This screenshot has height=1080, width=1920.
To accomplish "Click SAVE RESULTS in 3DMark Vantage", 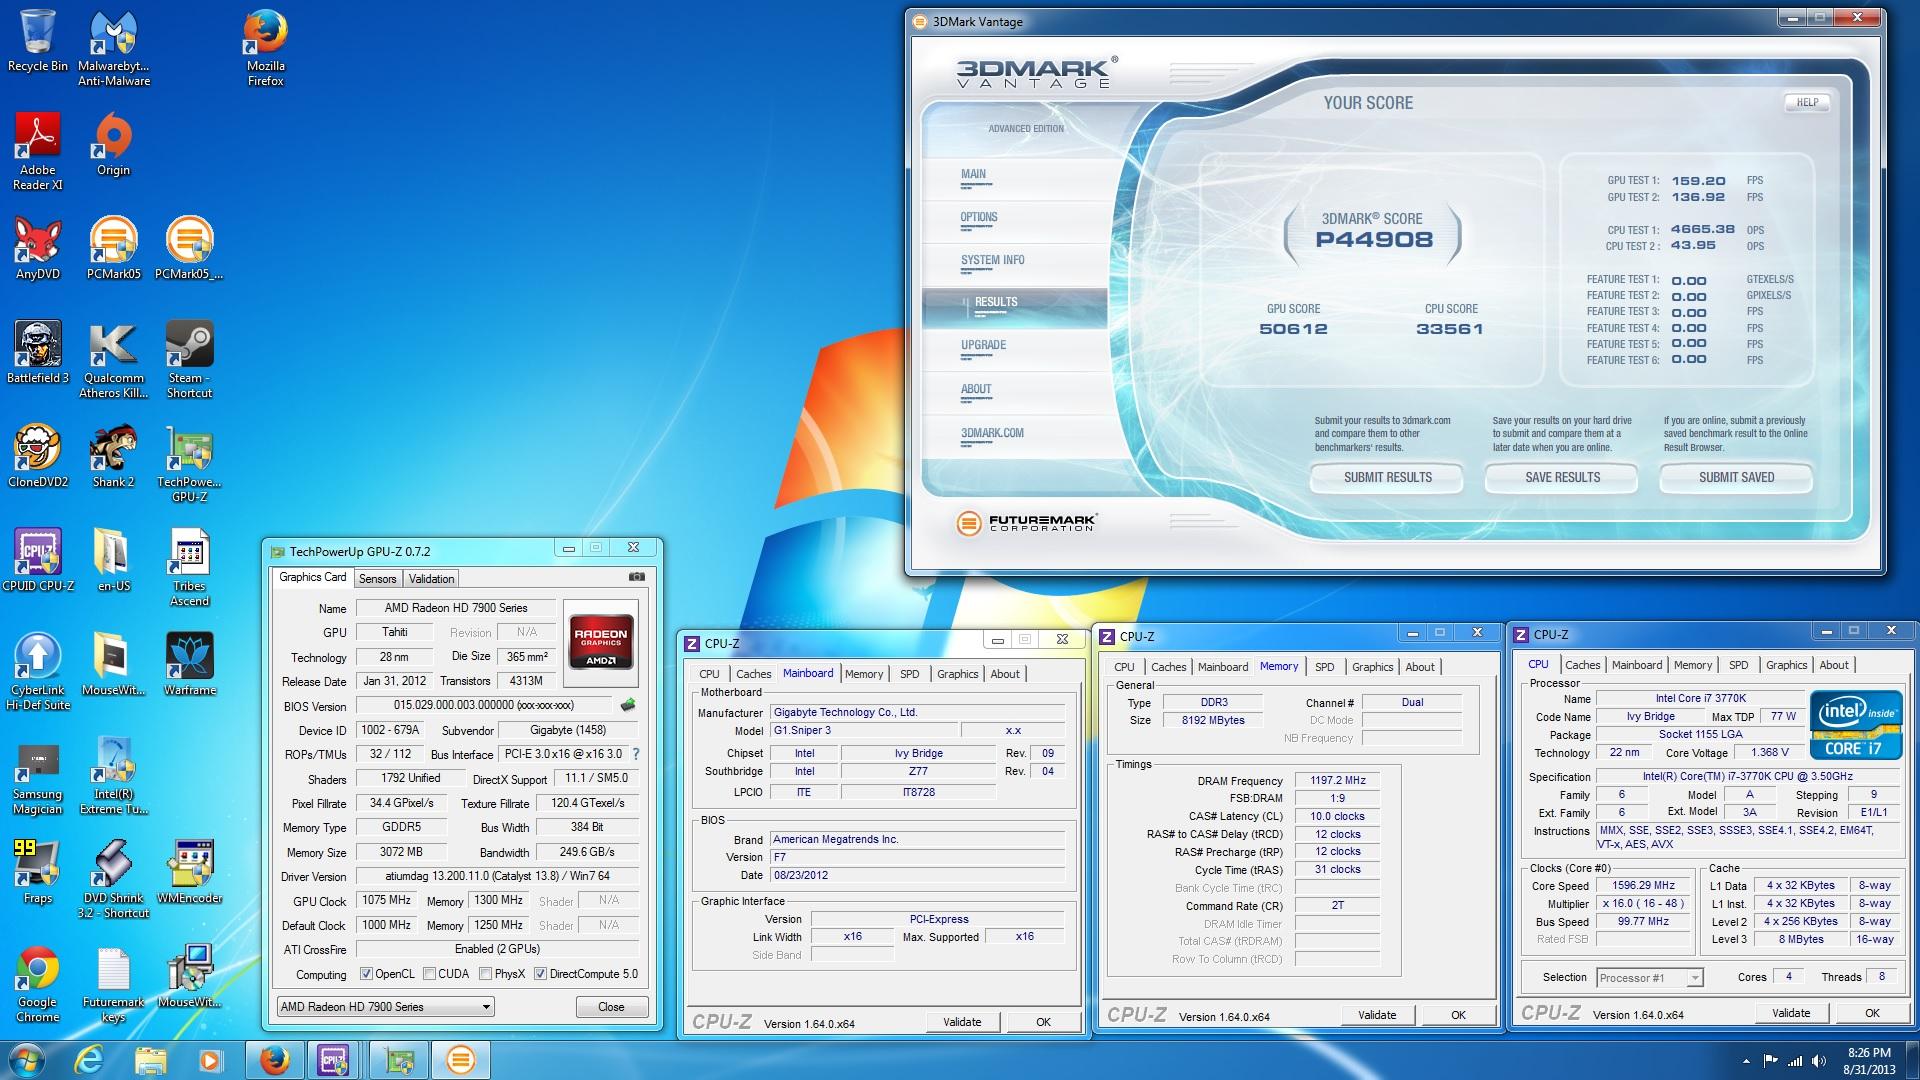I will click(x=1562, y=477).
